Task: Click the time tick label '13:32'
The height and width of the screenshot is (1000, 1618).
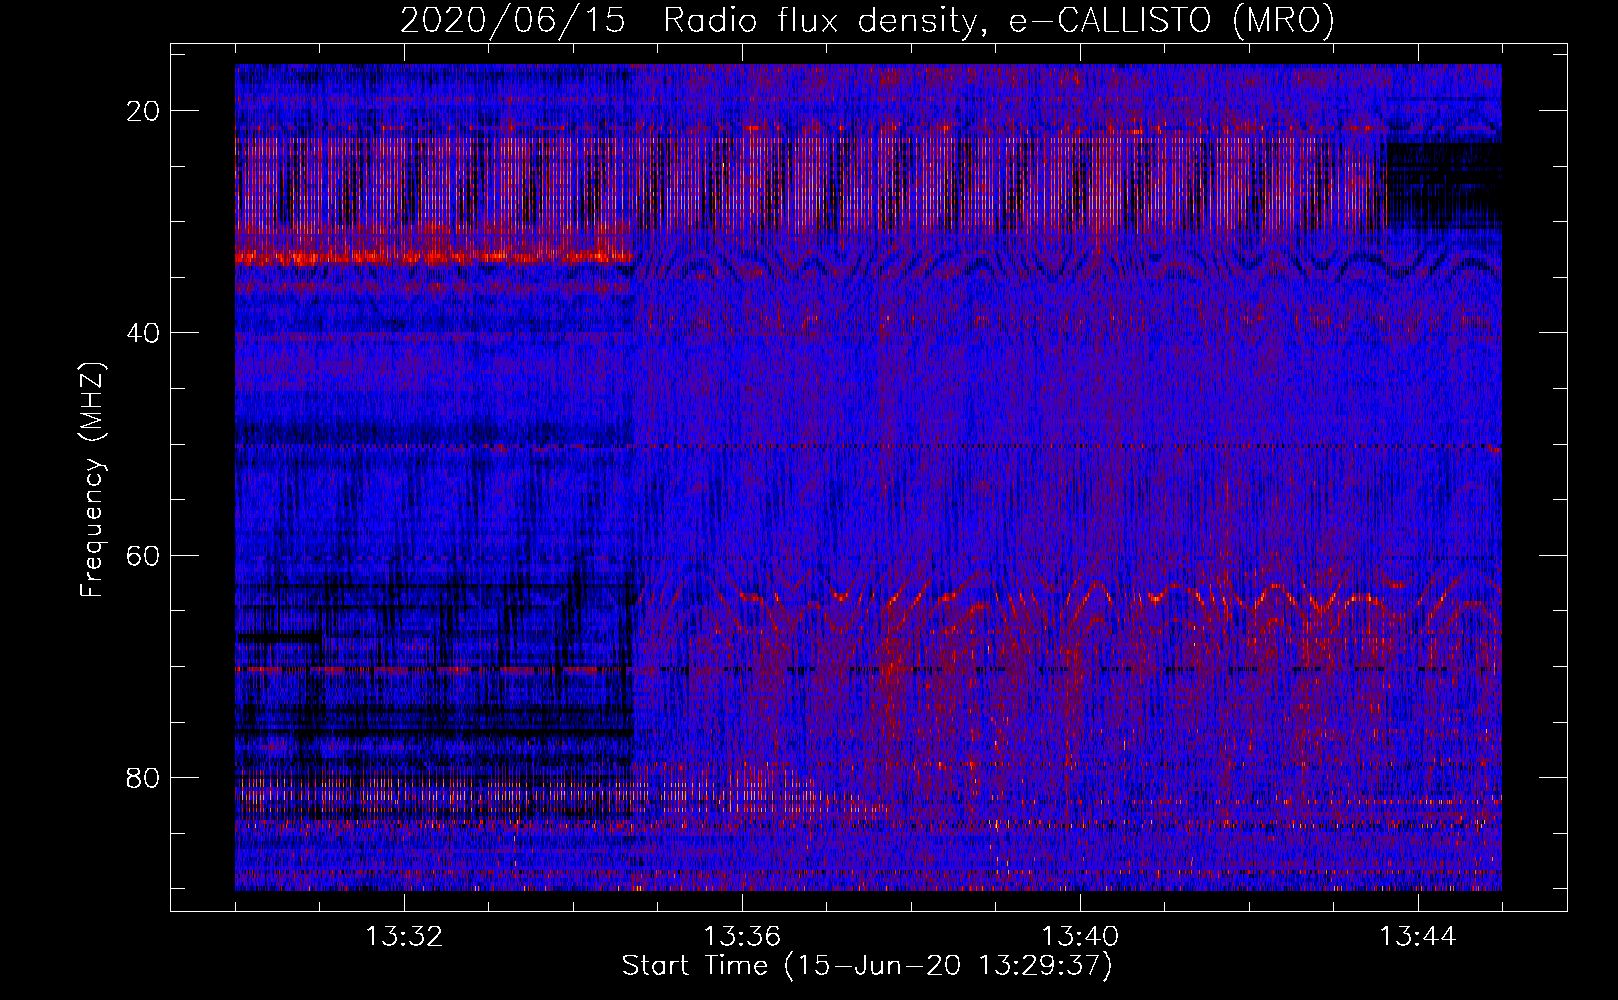Action: 404,937
